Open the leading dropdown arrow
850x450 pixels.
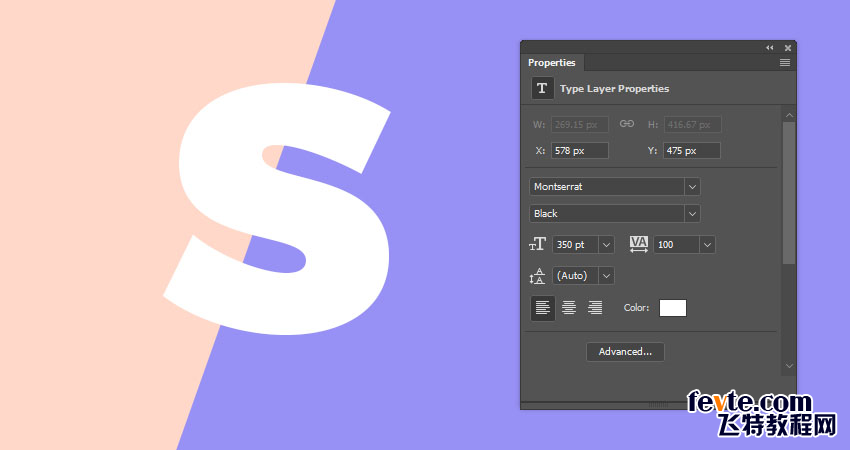[x=606, y=276]
